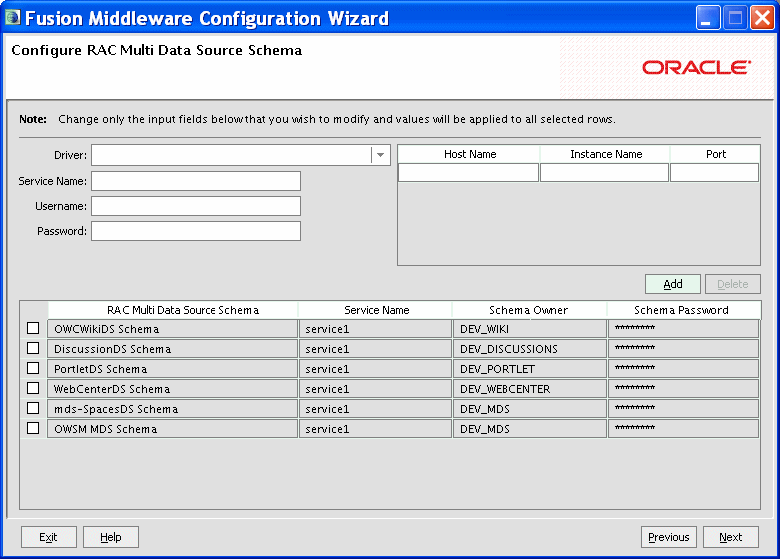Click the DEV_PORTLET schema owner cell
The height and width of the screenshot is (559, 780).
click(x=529, y=369)
